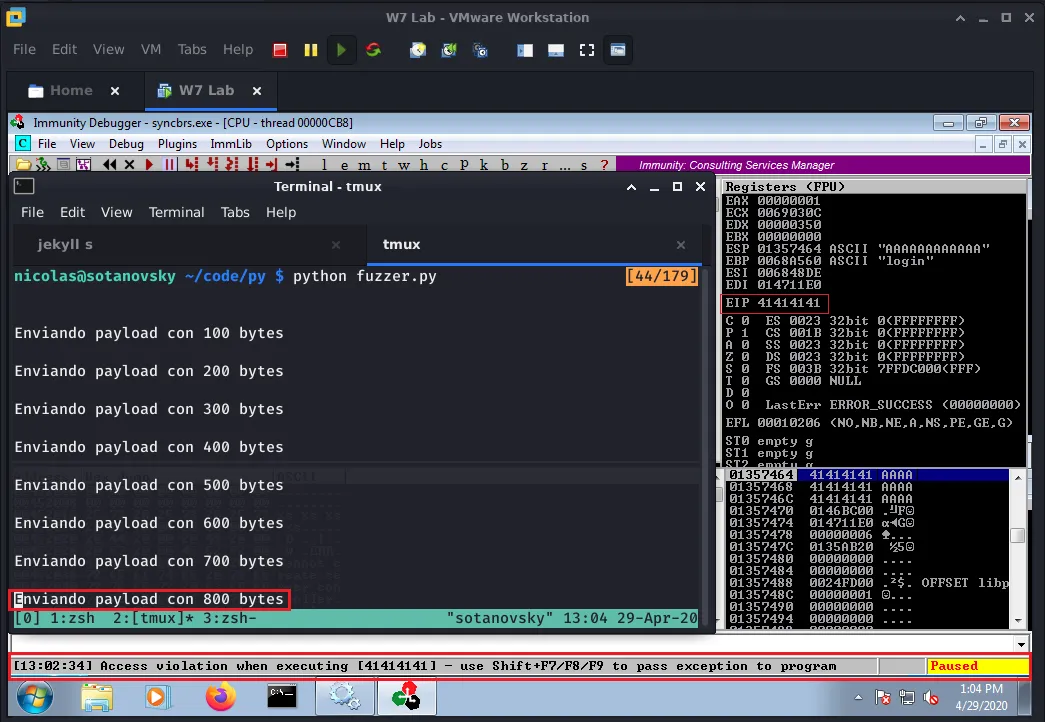Show memory map with 'm' button
Image resolution: width=1045 pixels, height=722 pixels.
click(364, 165)
